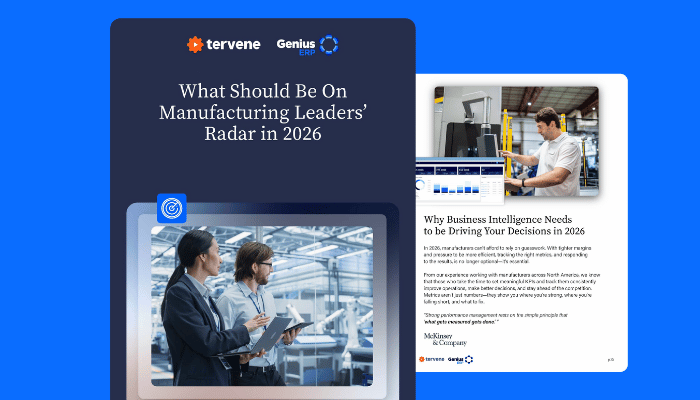The width and height of the screenshot is (700, 400).
Task: Click the page number in footer corner
Action: (x=609, y=359)
